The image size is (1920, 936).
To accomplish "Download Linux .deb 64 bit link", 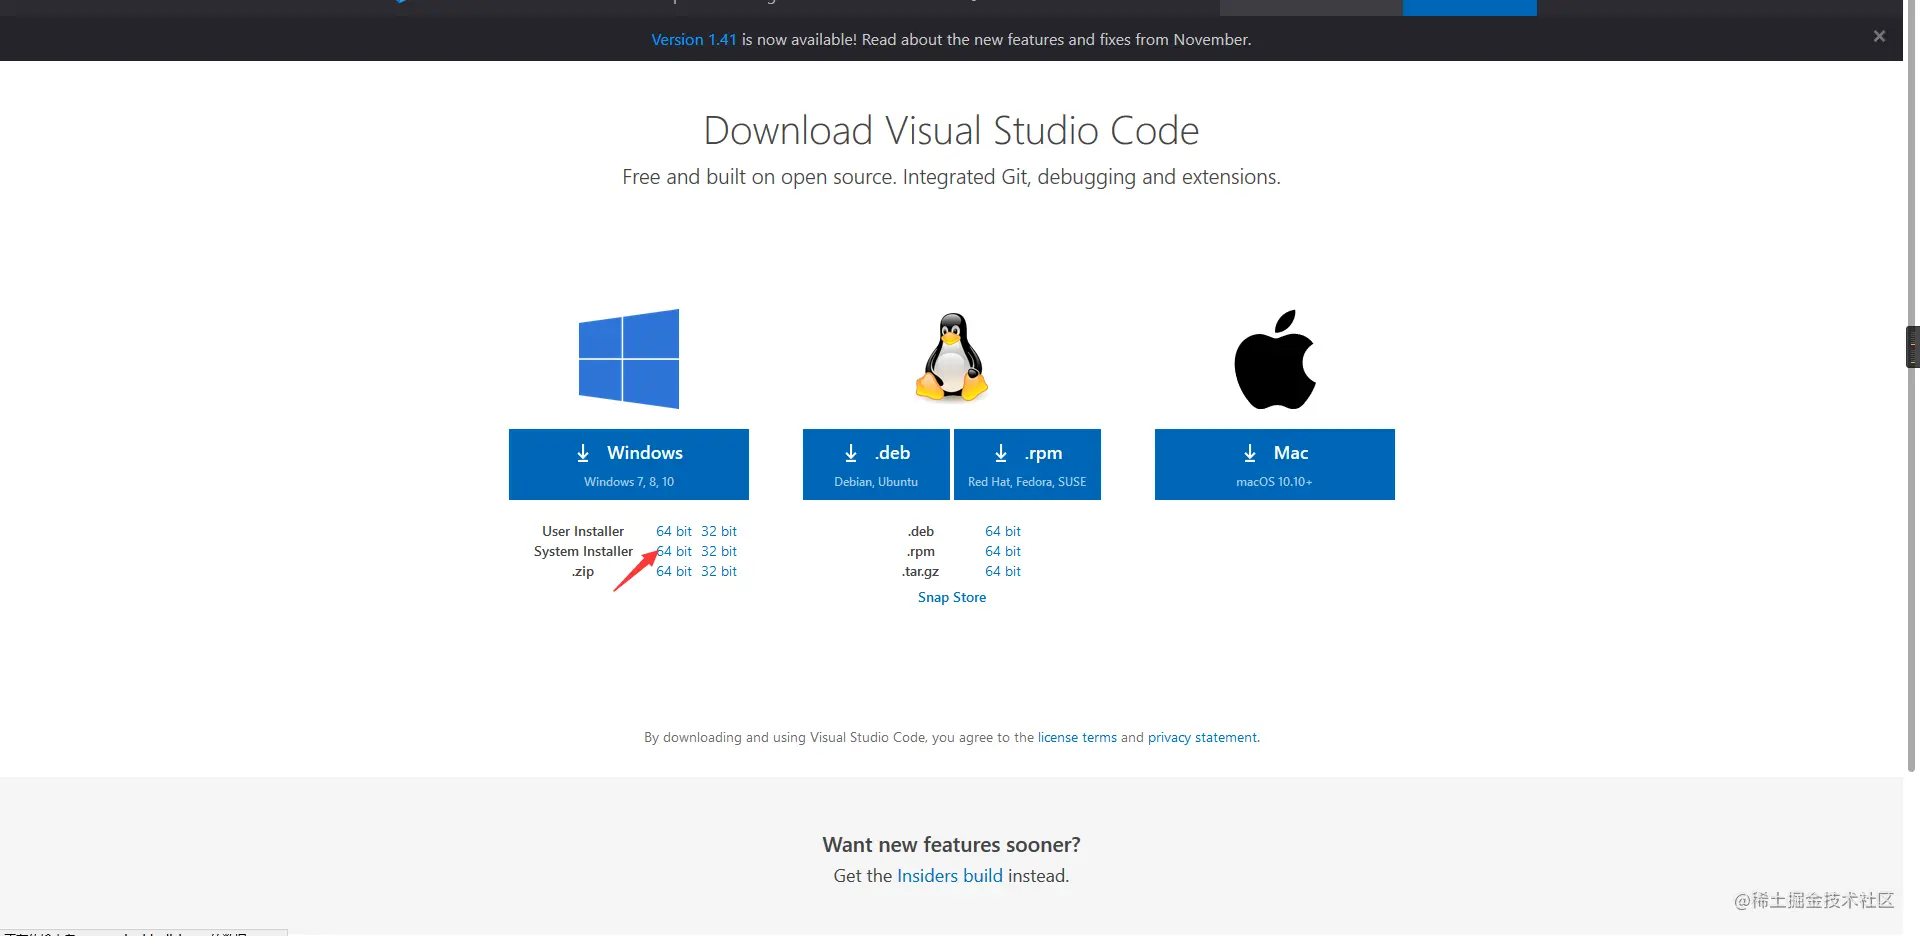I will click(1003, 531).
